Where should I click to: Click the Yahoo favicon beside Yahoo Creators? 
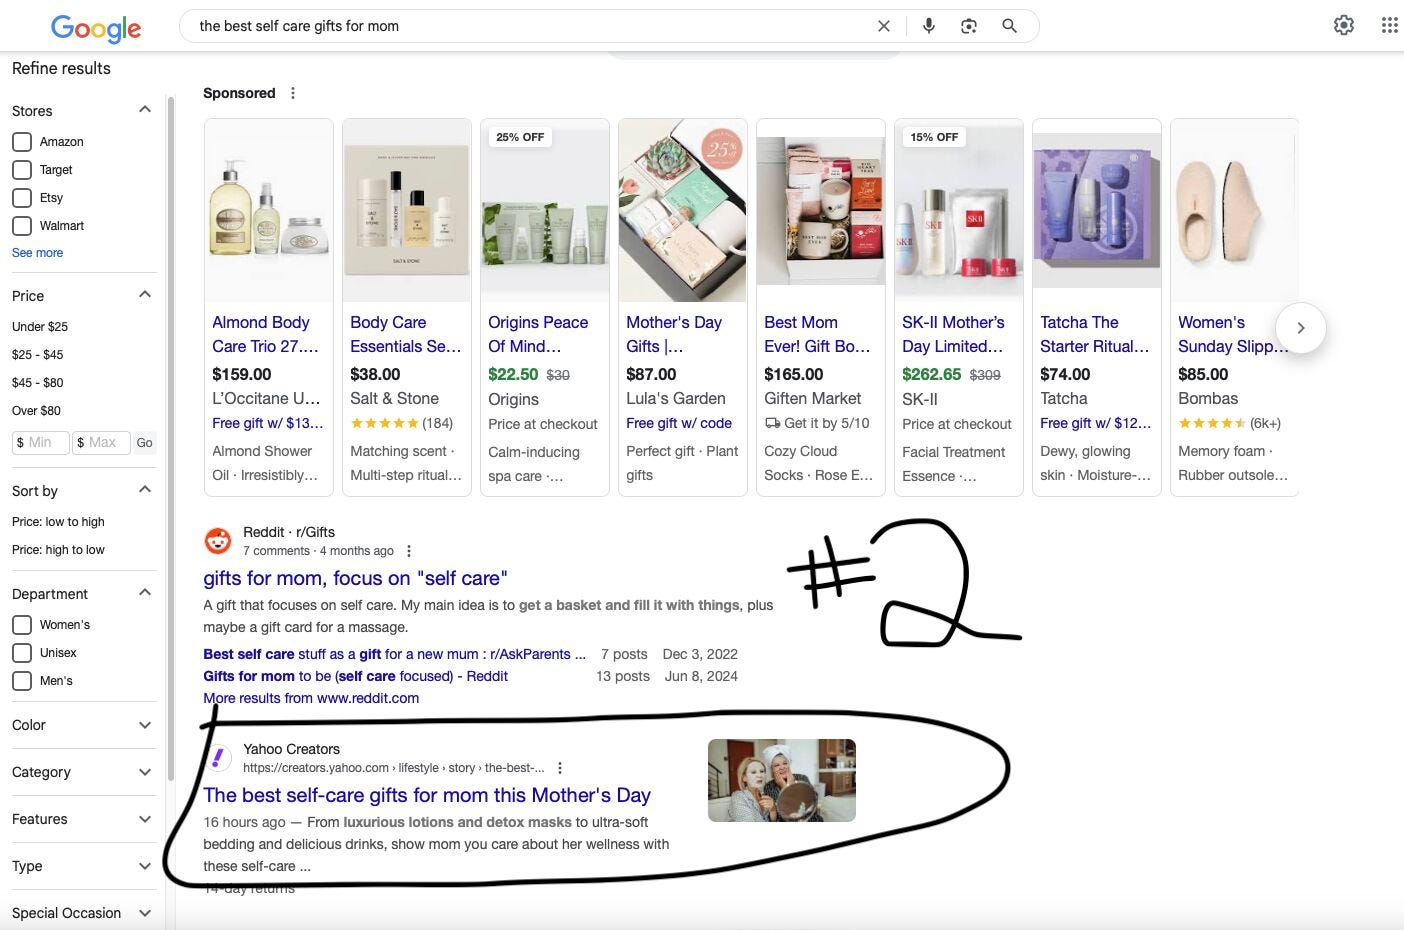click(x=218, y=758)
